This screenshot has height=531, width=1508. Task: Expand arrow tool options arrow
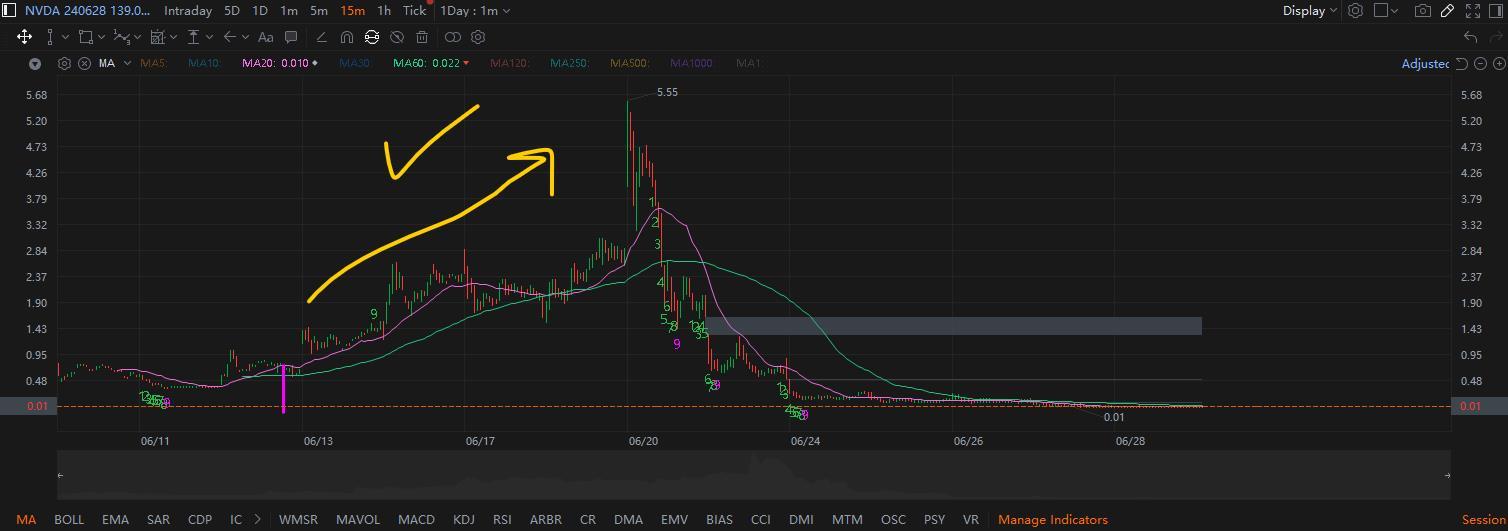click(245, 37)
